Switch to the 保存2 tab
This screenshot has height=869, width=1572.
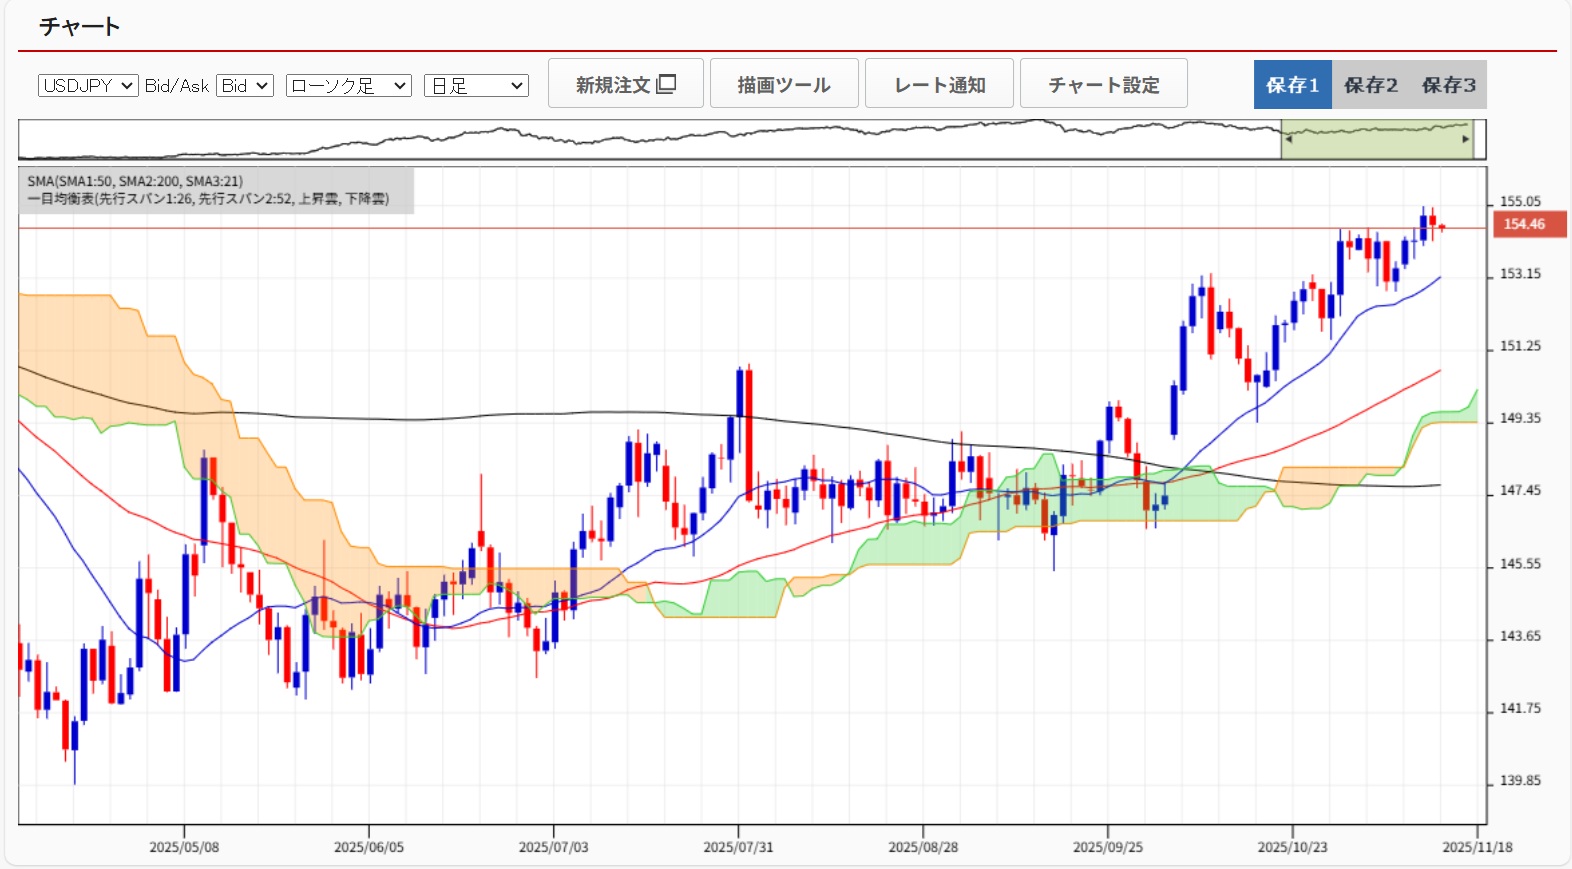[1370, 85]
